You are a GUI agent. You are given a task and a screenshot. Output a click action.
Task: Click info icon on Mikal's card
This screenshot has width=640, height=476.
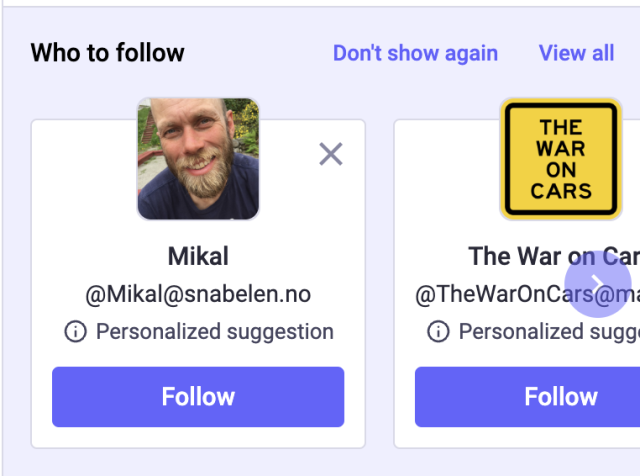(x=75, y=332)
